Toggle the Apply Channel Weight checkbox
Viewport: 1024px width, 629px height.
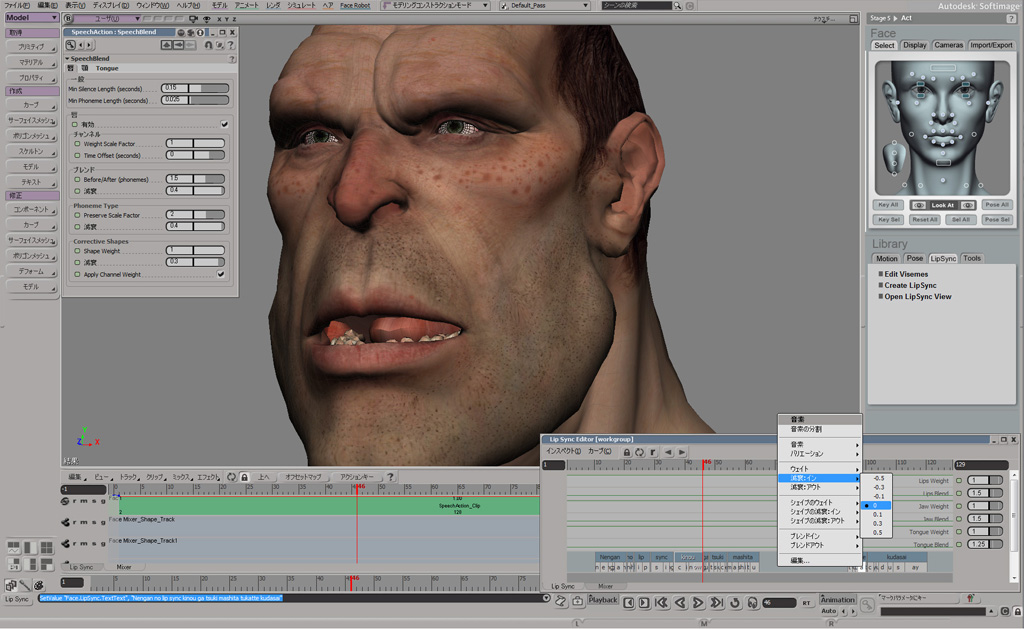221,274
